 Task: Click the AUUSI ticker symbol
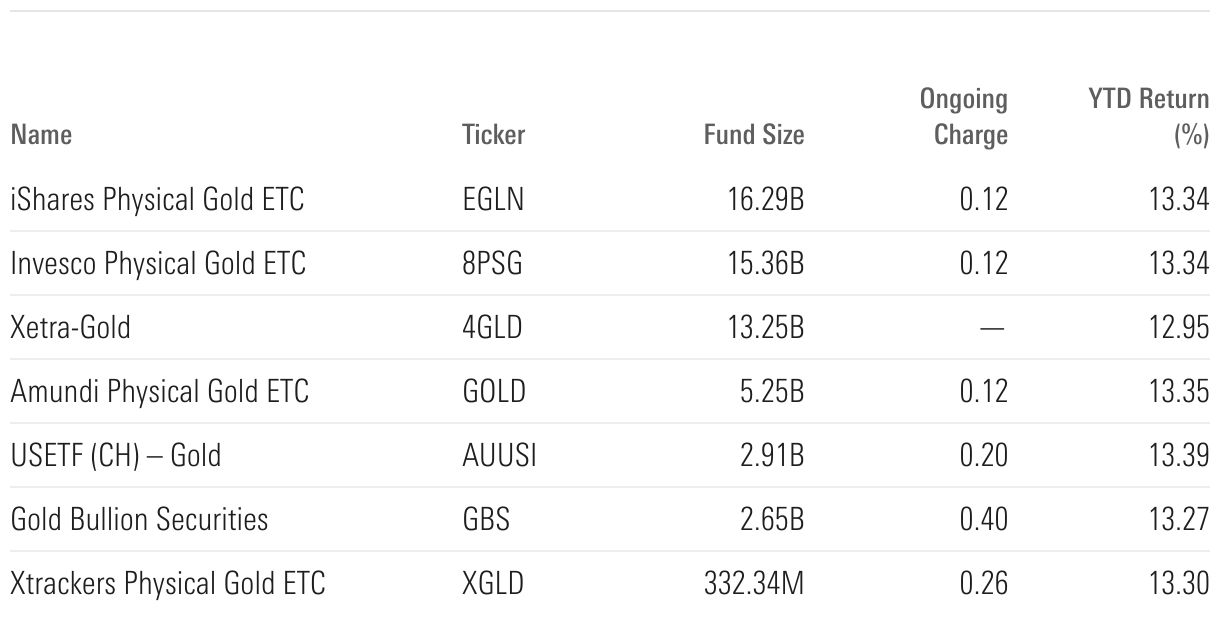coord(500,456)
